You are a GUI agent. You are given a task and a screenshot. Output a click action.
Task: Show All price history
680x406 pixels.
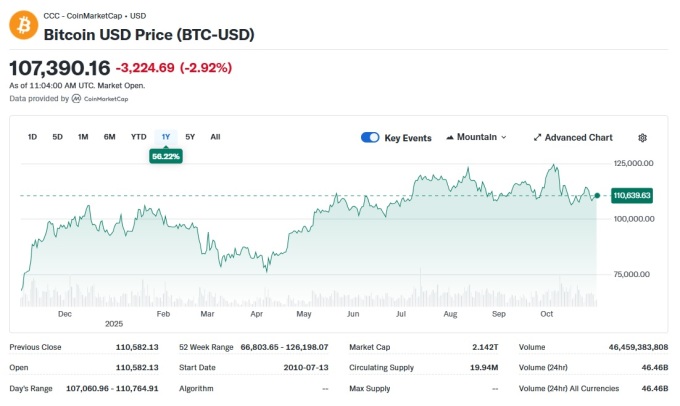tap(215, 137)
